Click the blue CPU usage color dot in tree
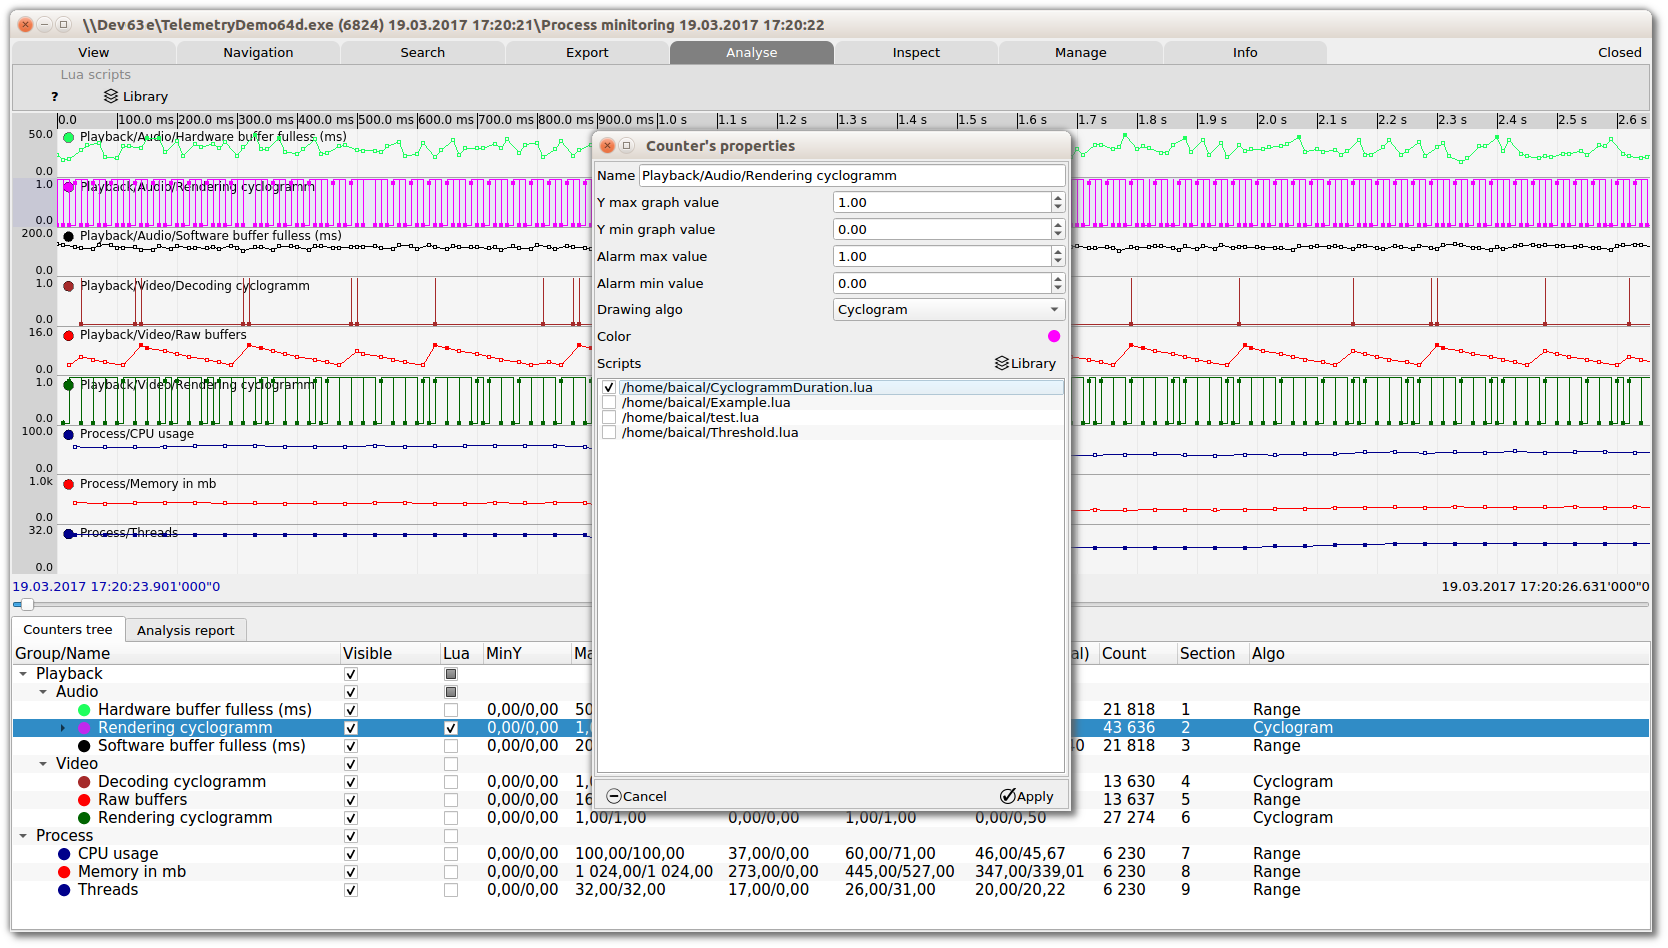Screen dimensions: 1668x948 (x=64, y=854)
